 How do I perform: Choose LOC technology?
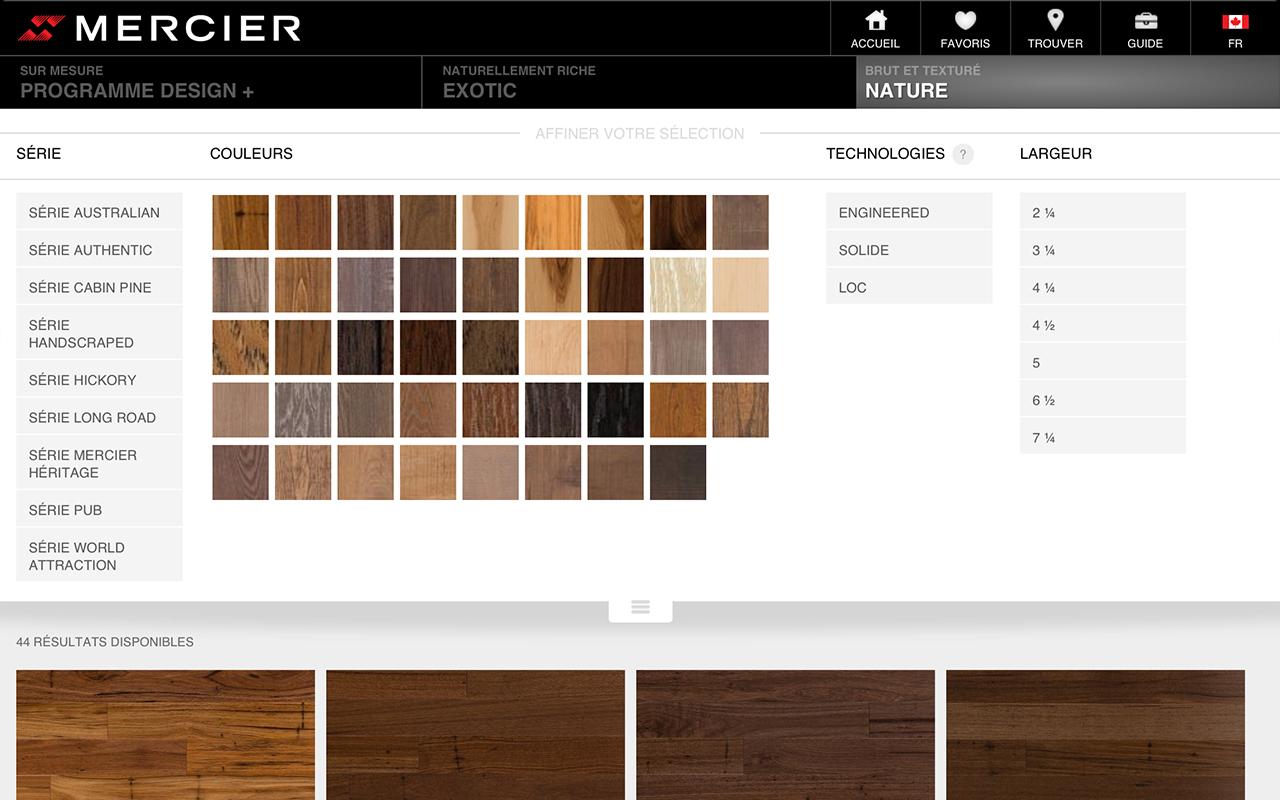[x=909, y=287]
